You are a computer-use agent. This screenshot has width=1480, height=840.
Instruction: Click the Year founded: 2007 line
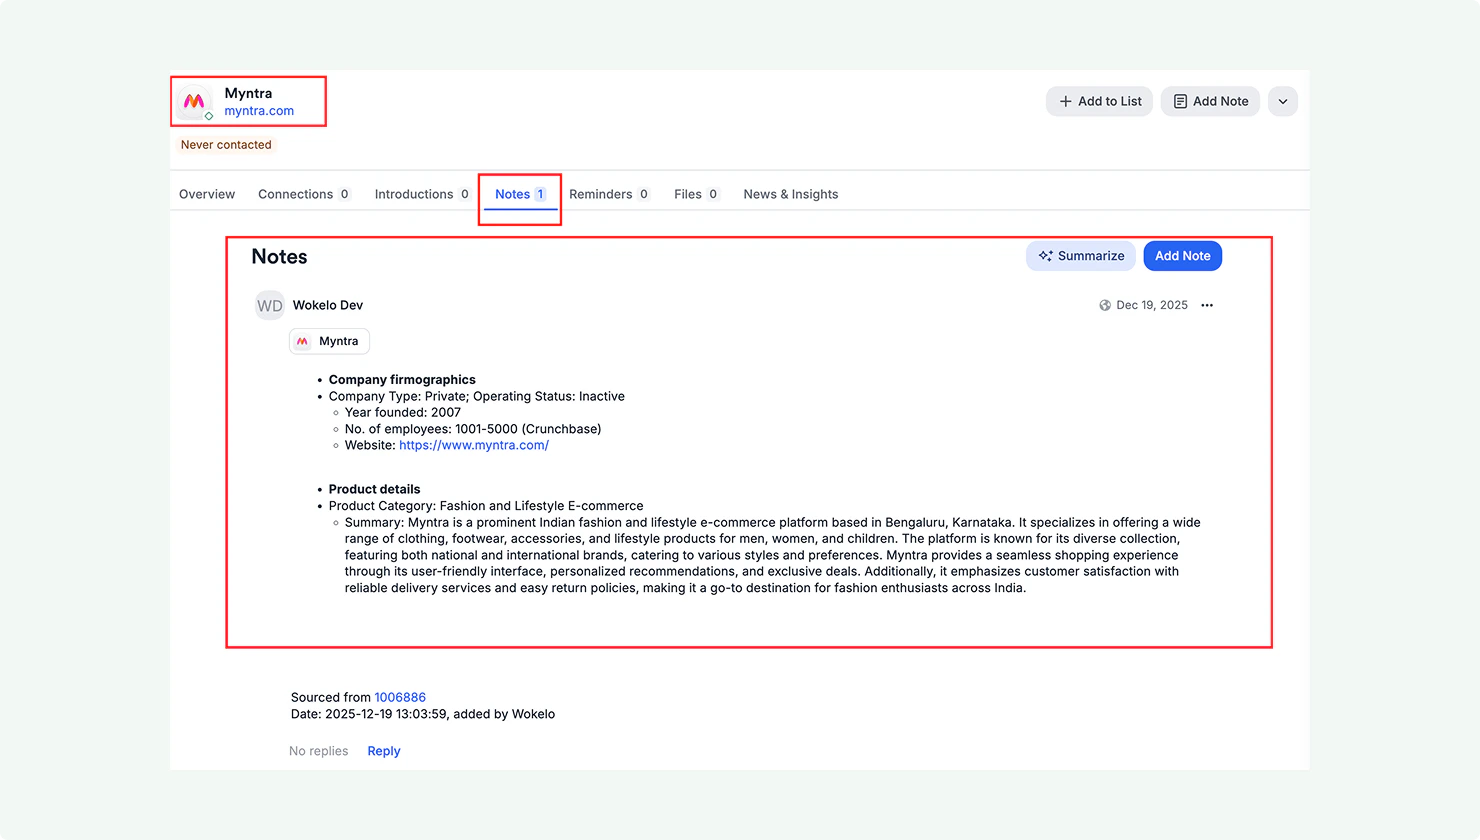pyautogui.click(x=403, y=412)
